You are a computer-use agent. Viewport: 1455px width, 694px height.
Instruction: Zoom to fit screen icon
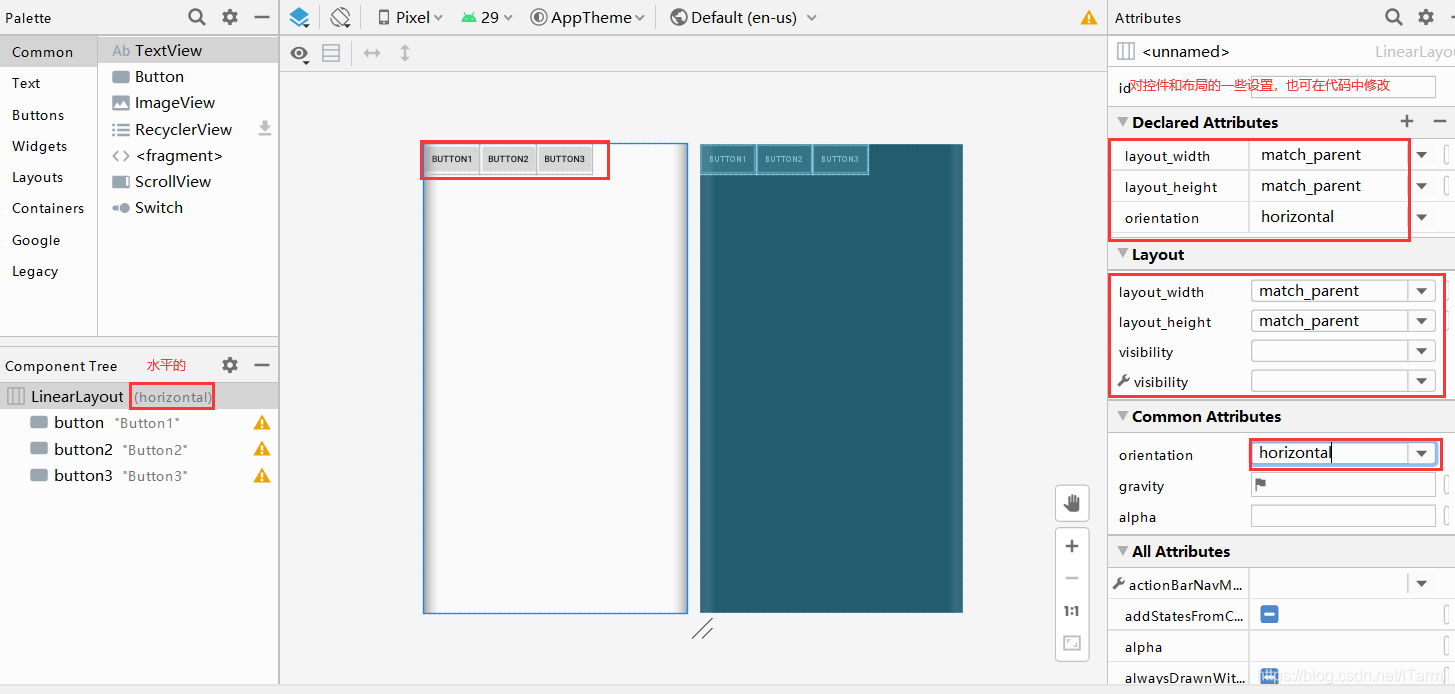(x=1072, y=643)
